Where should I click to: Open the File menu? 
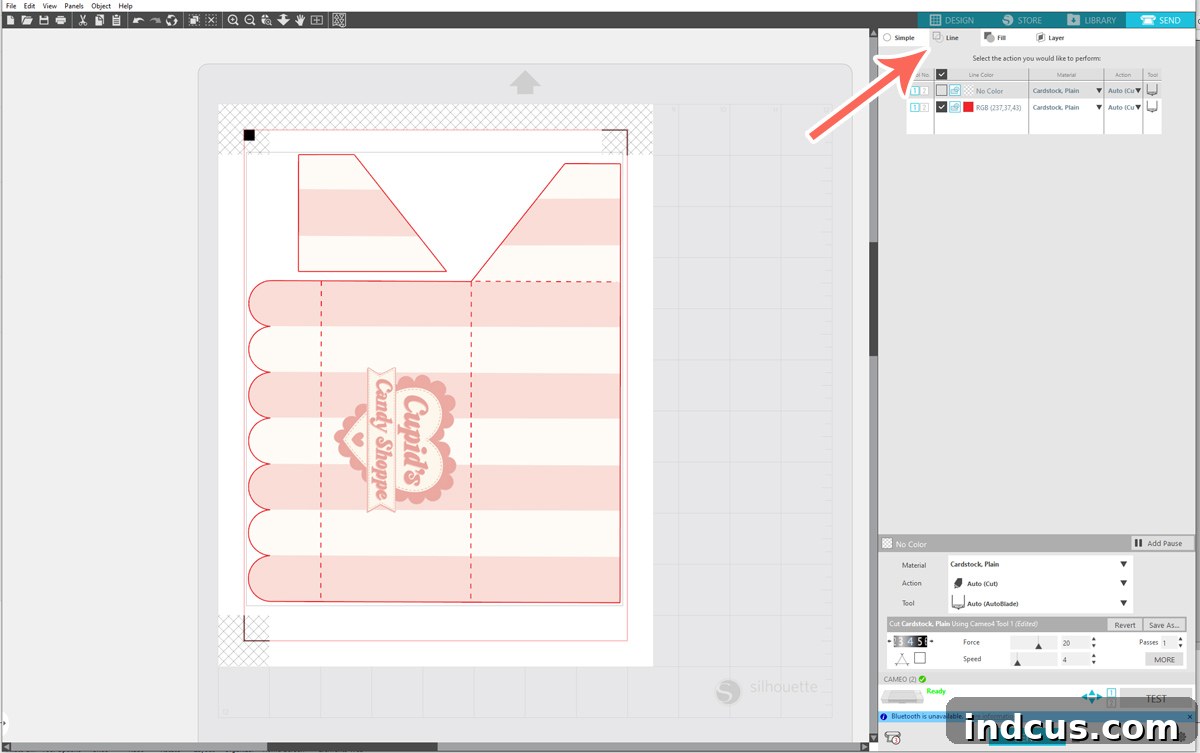click(x=10, y=6)
